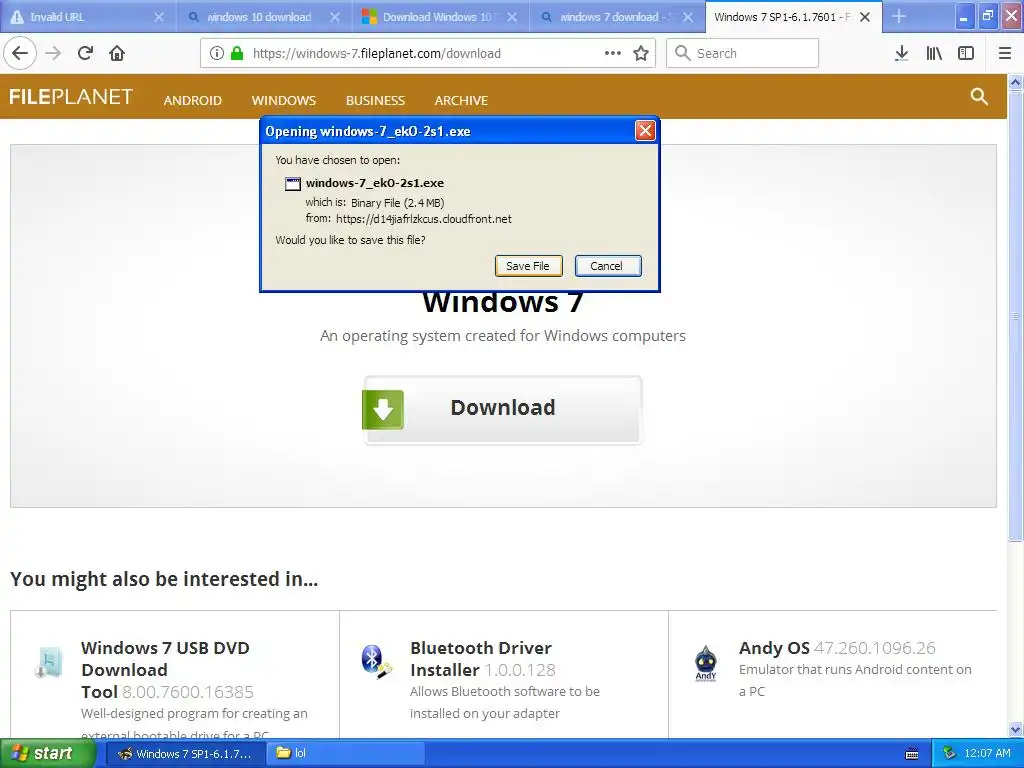
Task: Close the windows 10 download tab
Action: [x=334, y=17]
